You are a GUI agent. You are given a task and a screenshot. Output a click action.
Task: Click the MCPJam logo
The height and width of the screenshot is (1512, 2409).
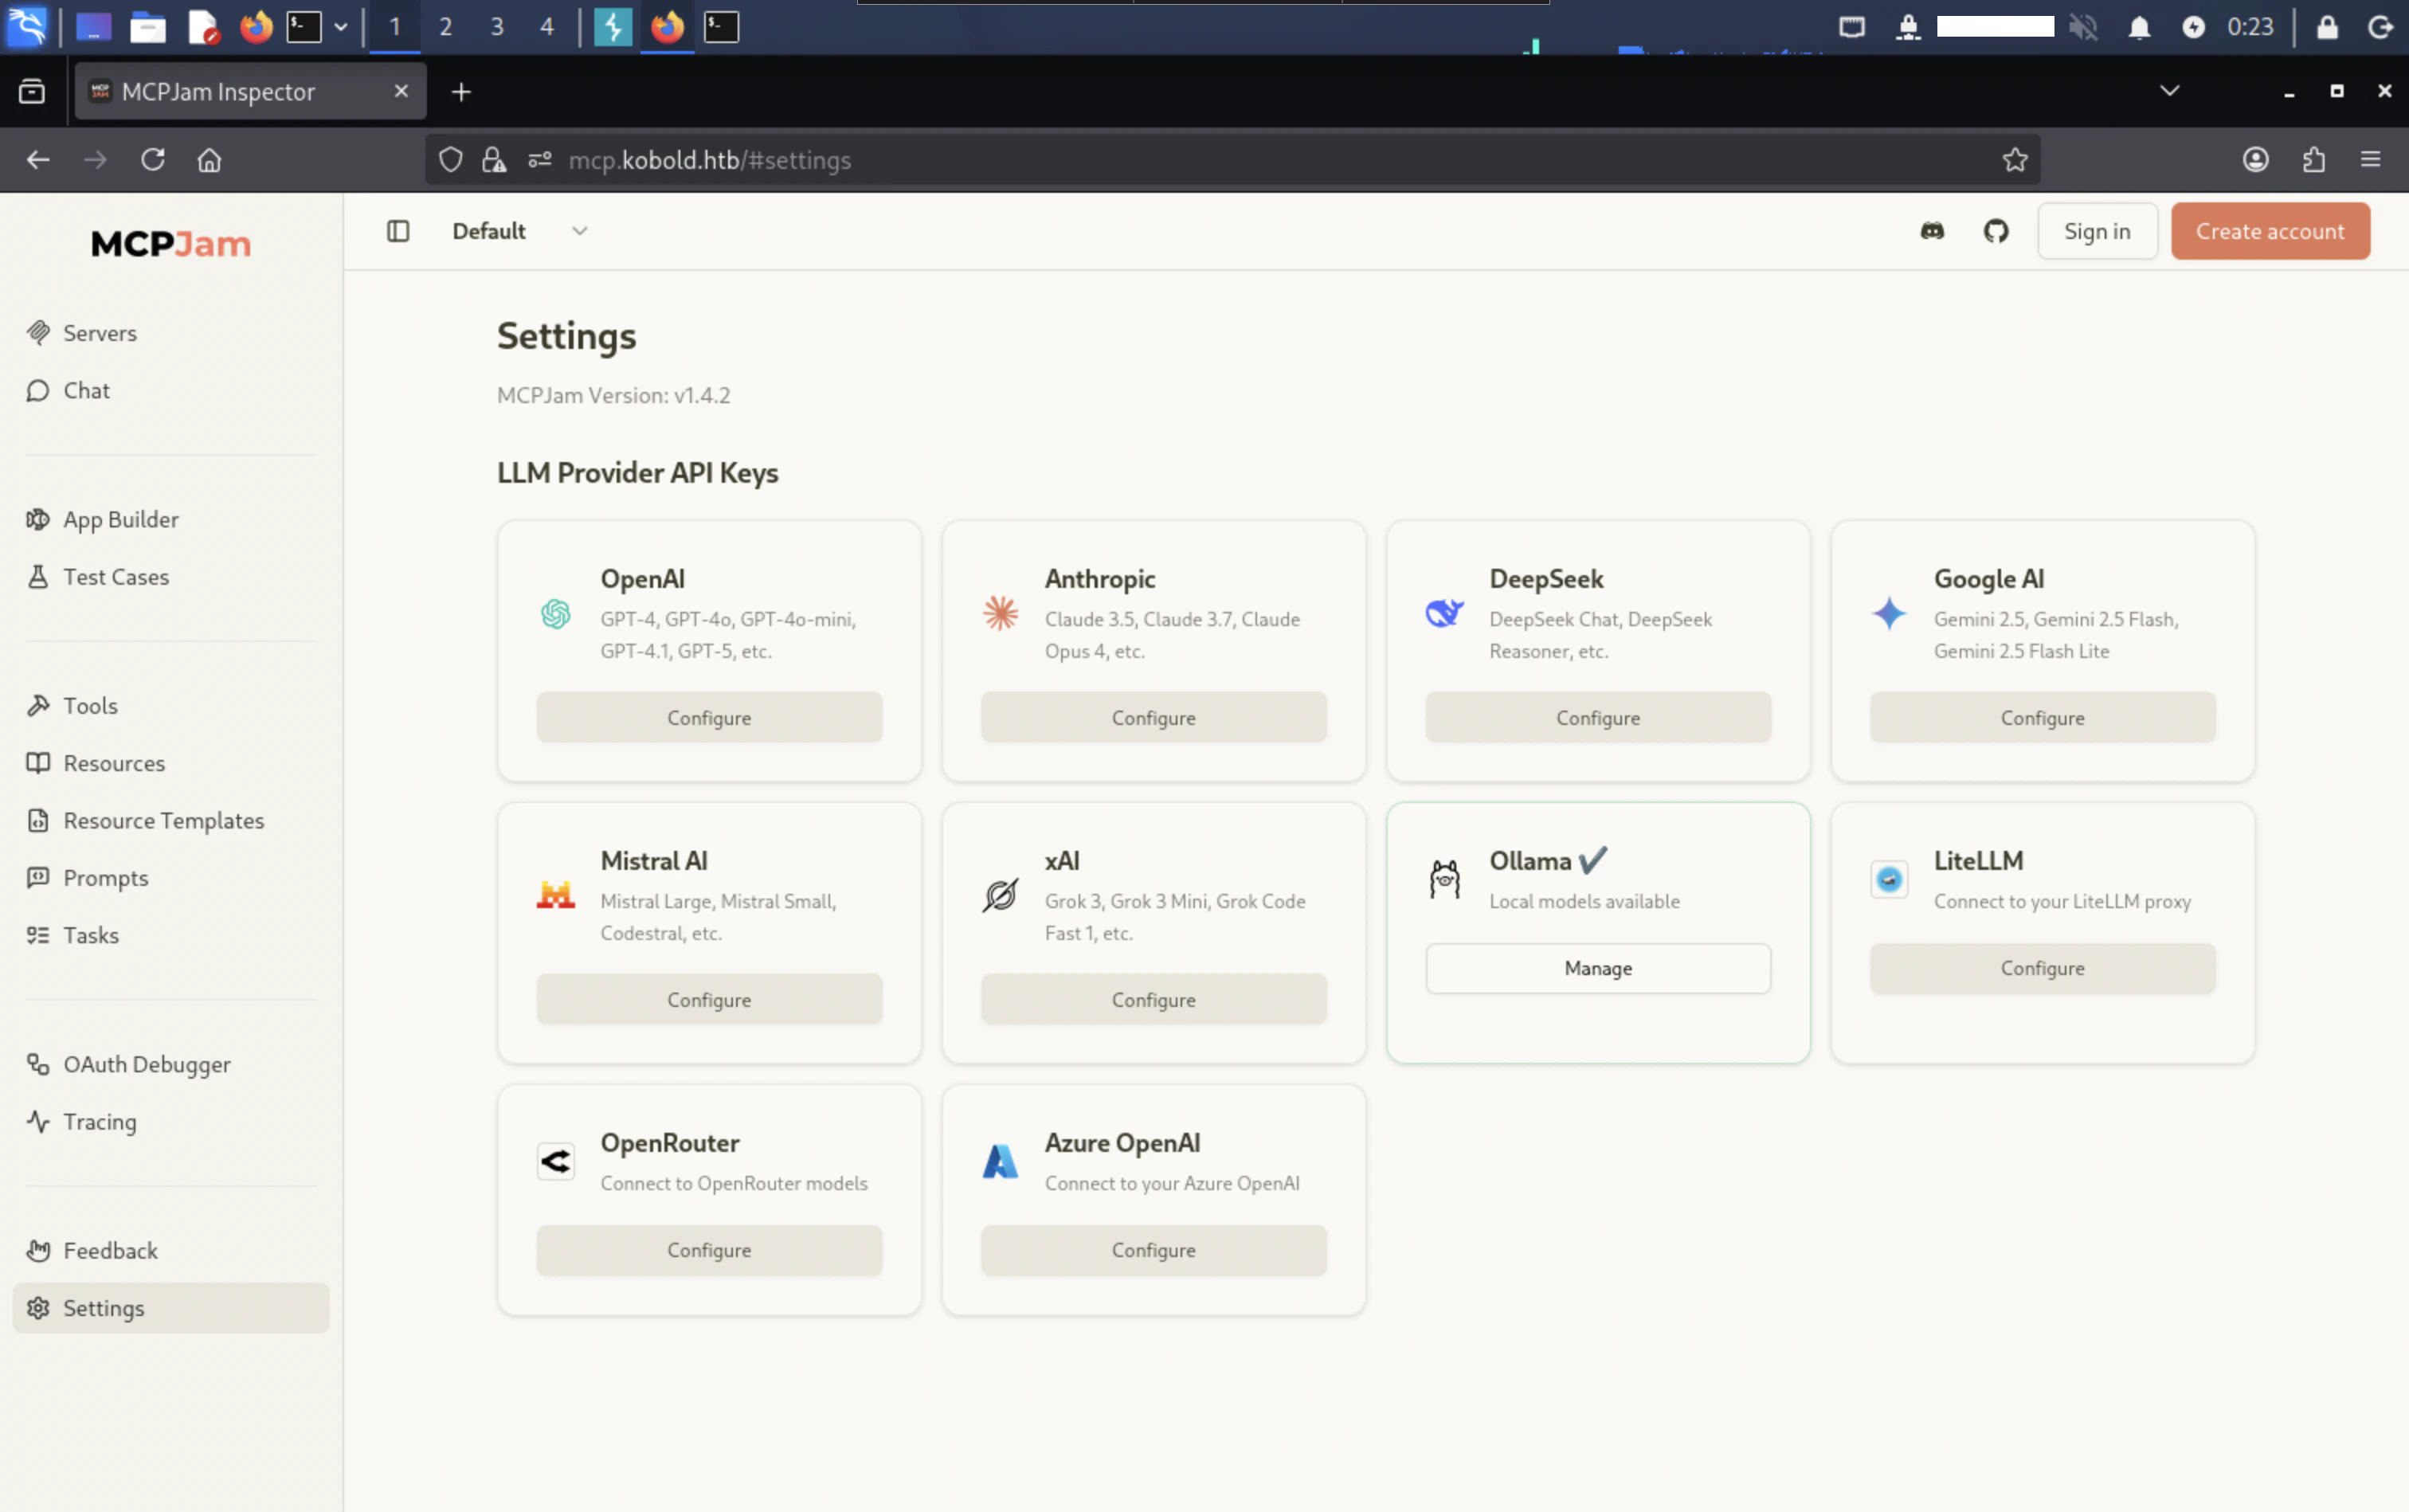[x=171, y=244]
